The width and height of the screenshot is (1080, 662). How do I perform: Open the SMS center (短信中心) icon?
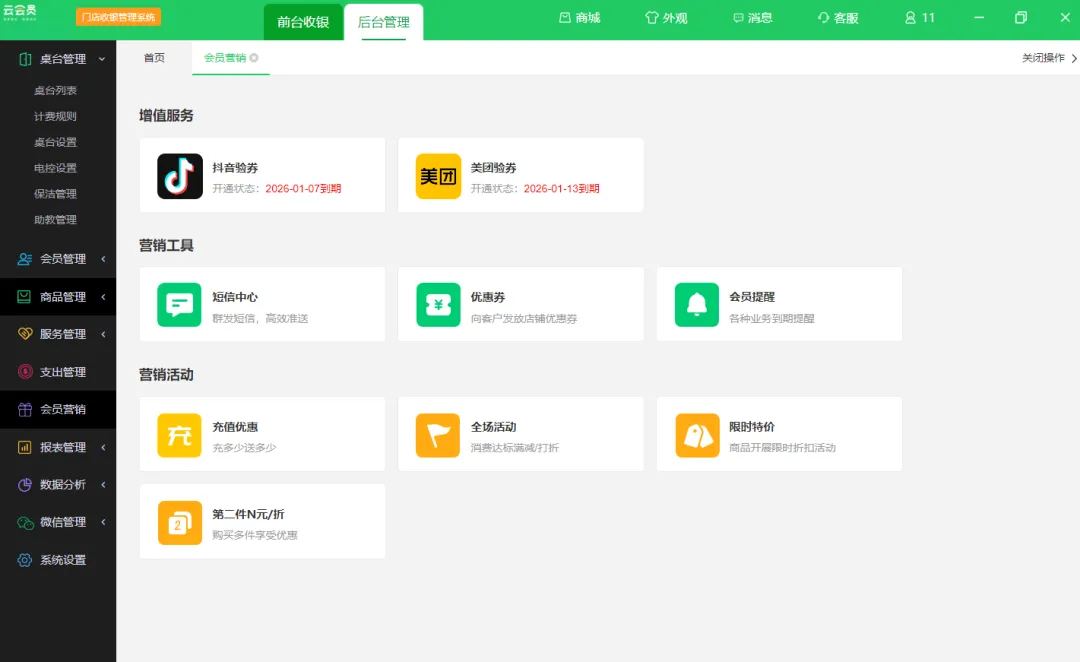click(180, 305)
